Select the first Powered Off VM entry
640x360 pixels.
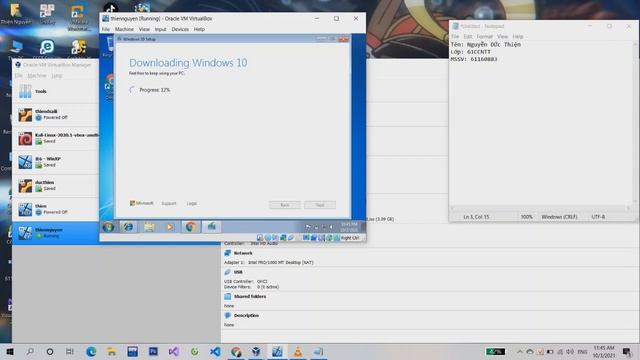tap(55, 115)
